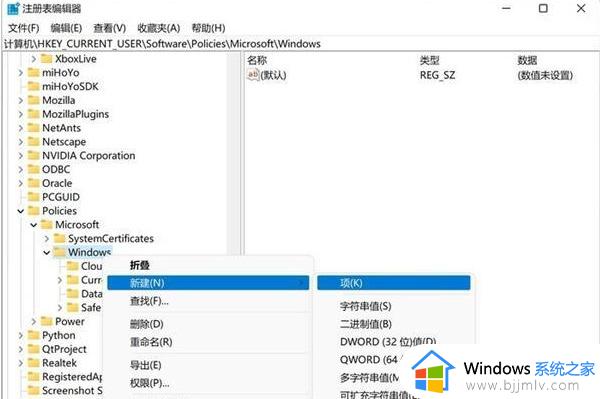This screenshot has height=399, width=600.
Task: Collapse the Windows key
Action: click(47, 252)
